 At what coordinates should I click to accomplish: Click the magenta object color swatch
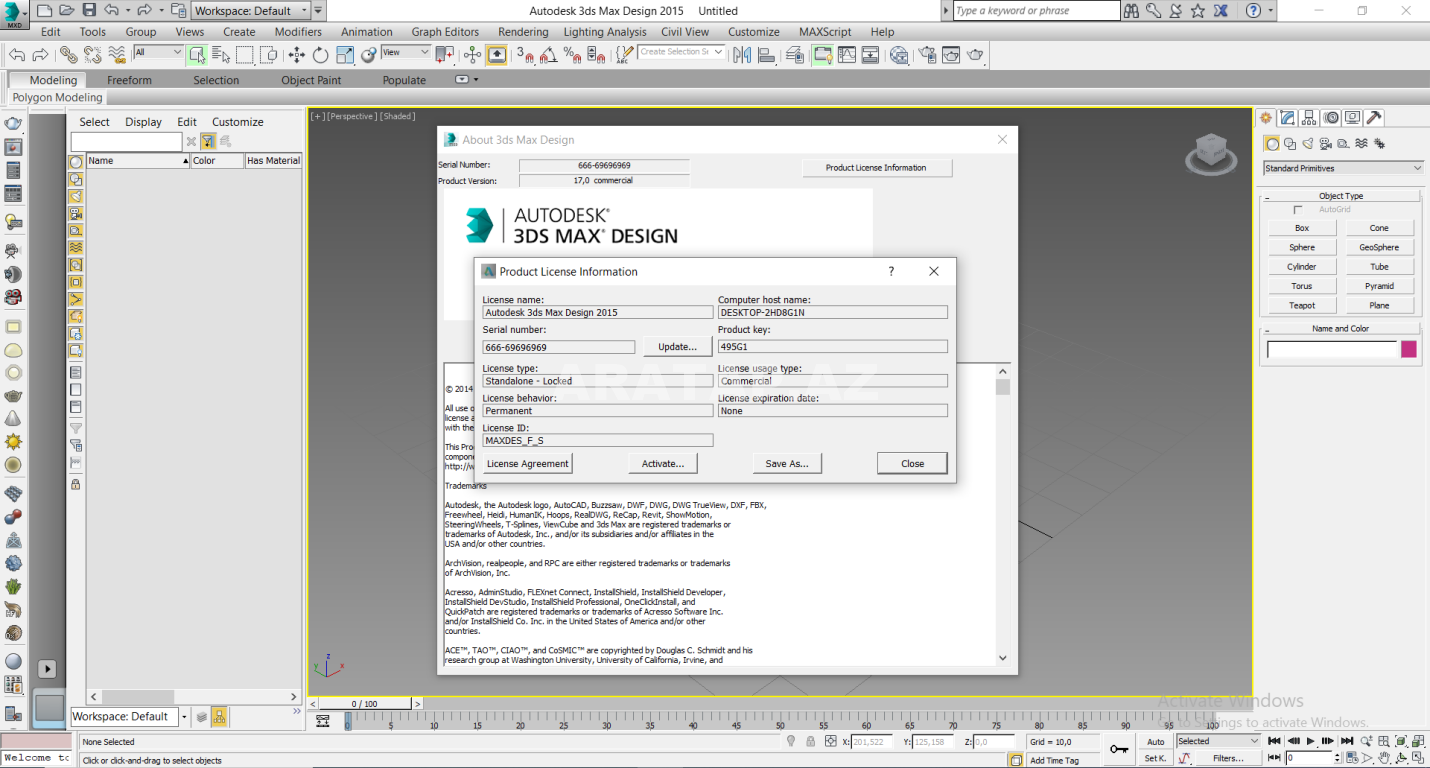pos(1409,349)
